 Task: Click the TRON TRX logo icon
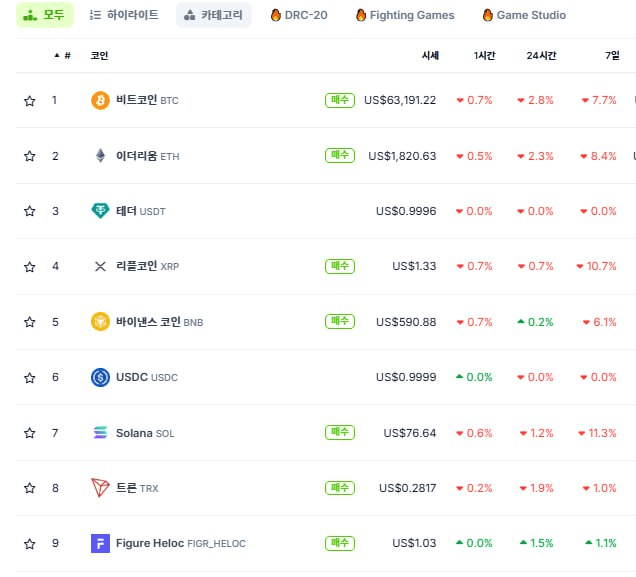click(100, 488)
